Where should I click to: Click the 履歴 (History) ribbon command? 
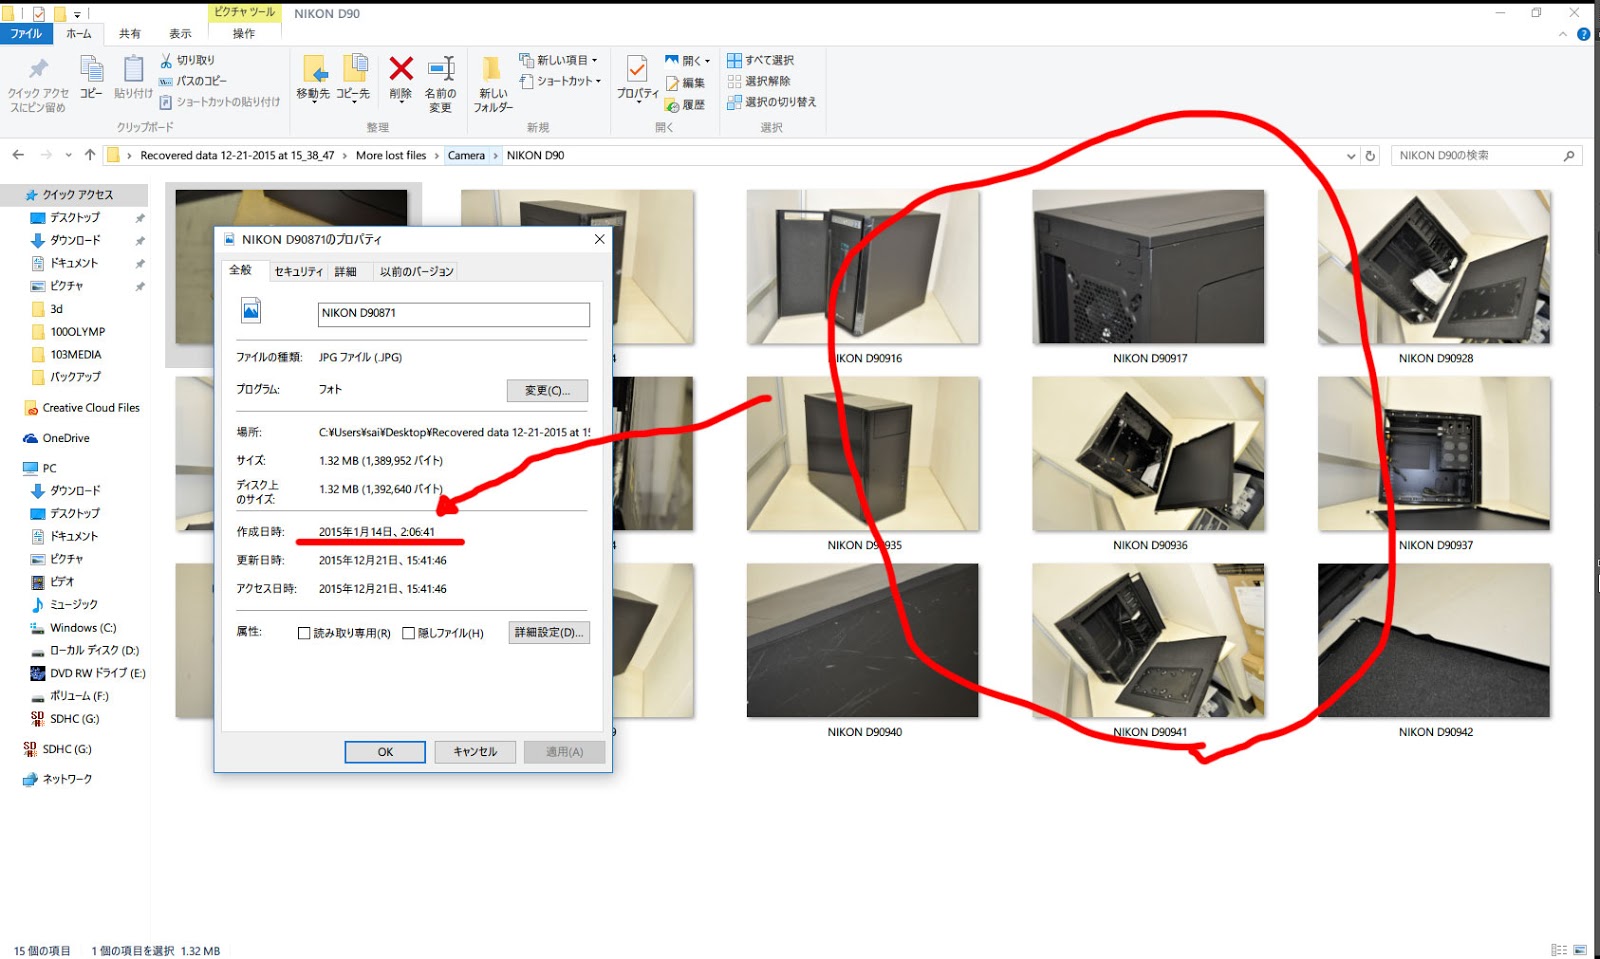pos(686,105)
